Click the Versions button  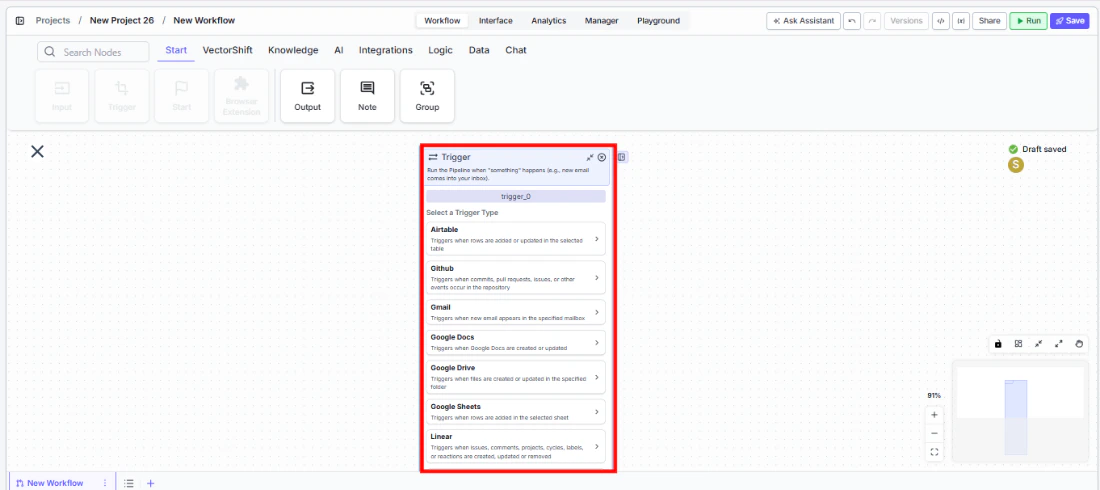[x=906, y=21]
